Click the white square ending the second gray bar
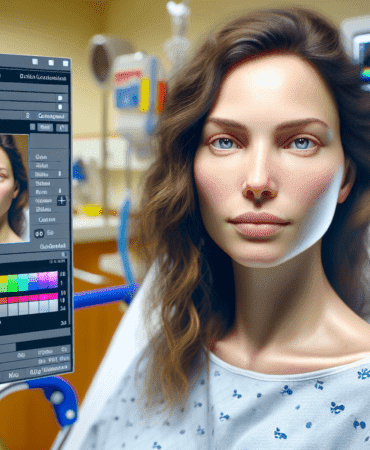Screen dimensions: 370x450 60,107
